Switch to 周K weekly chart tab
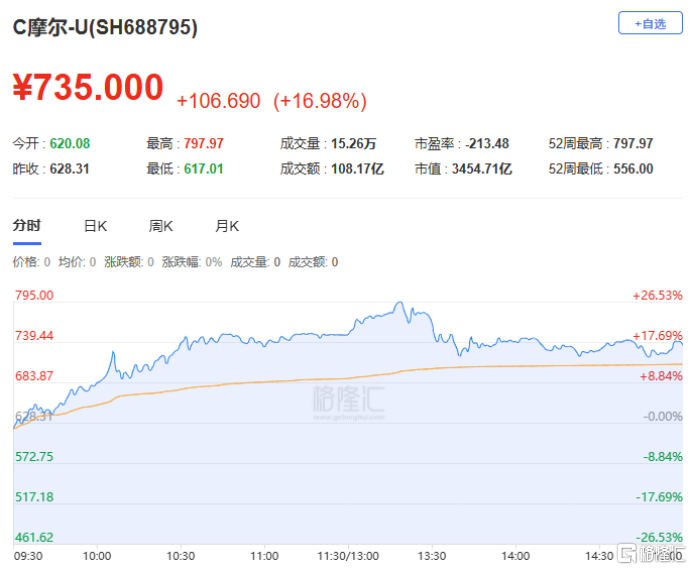 pyautogui.click(x=161, y=226)
